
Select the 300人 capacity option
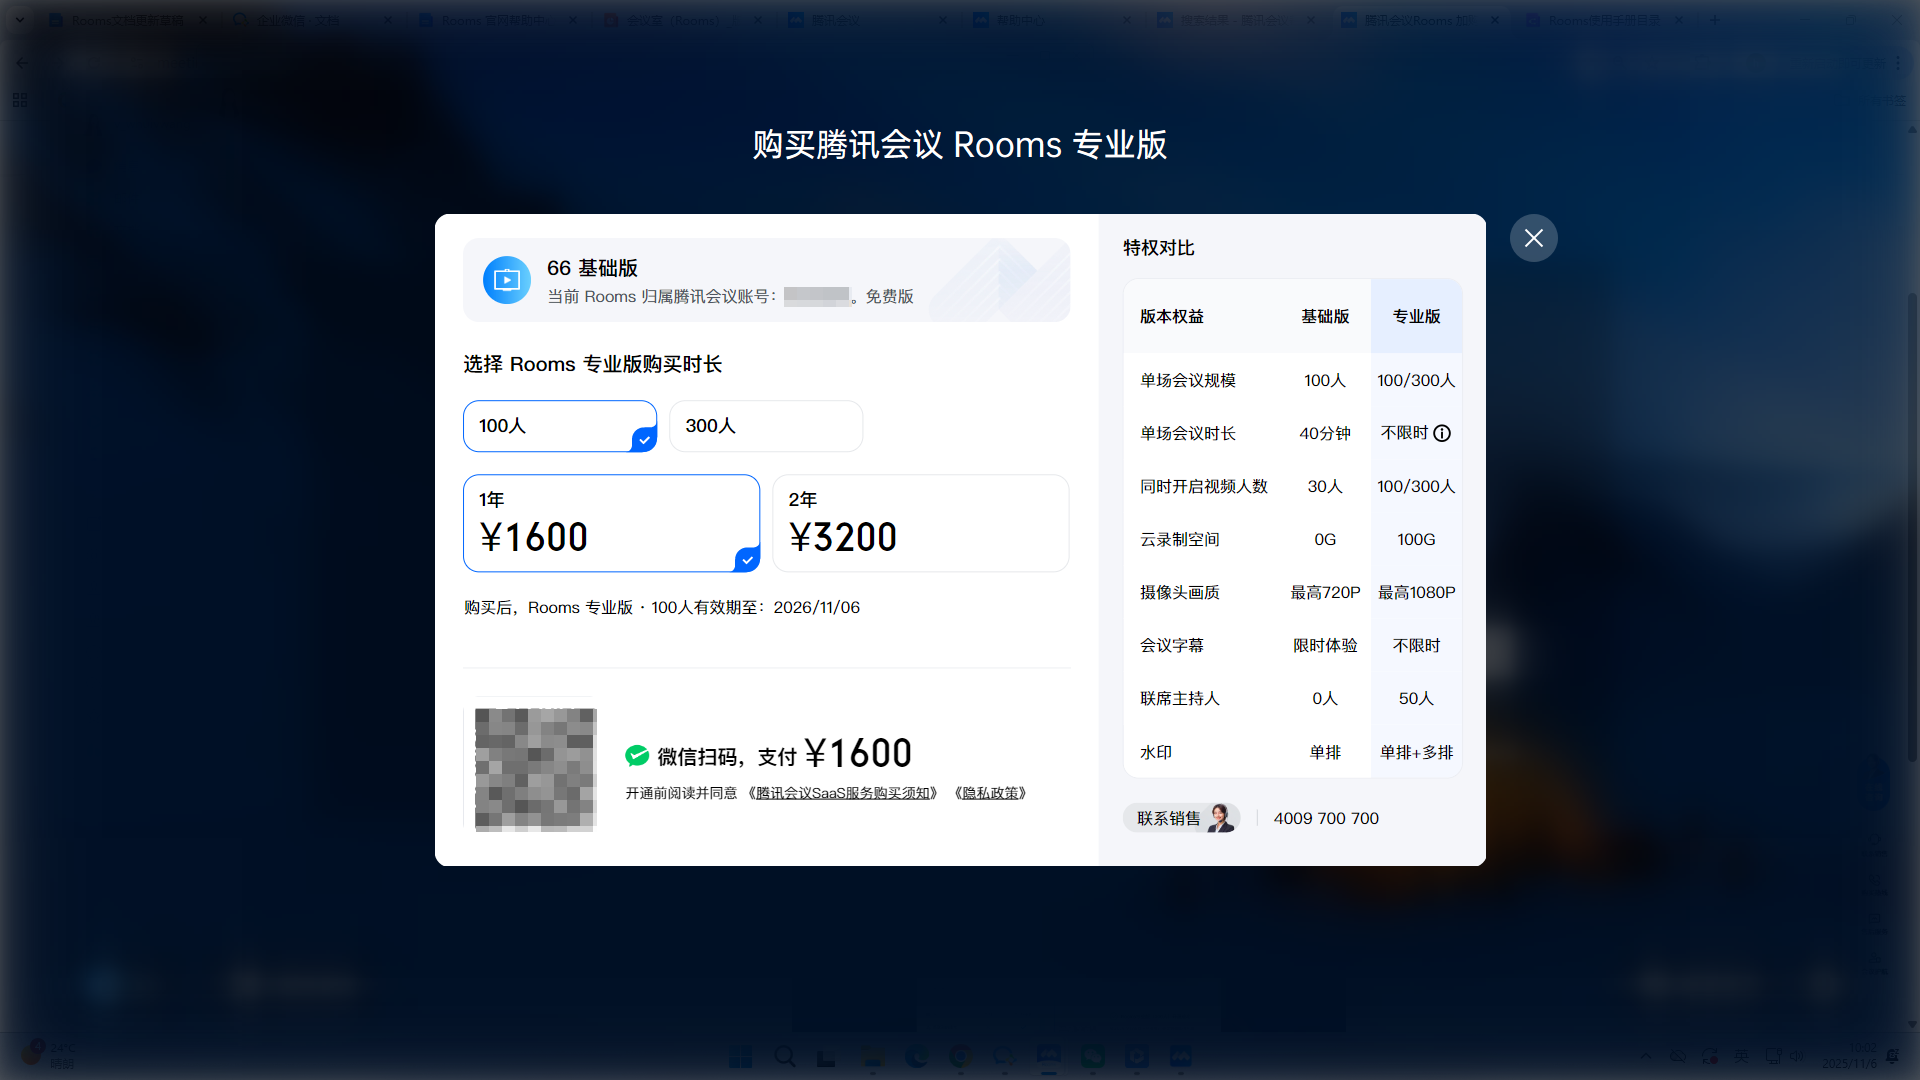pos(765,426)
